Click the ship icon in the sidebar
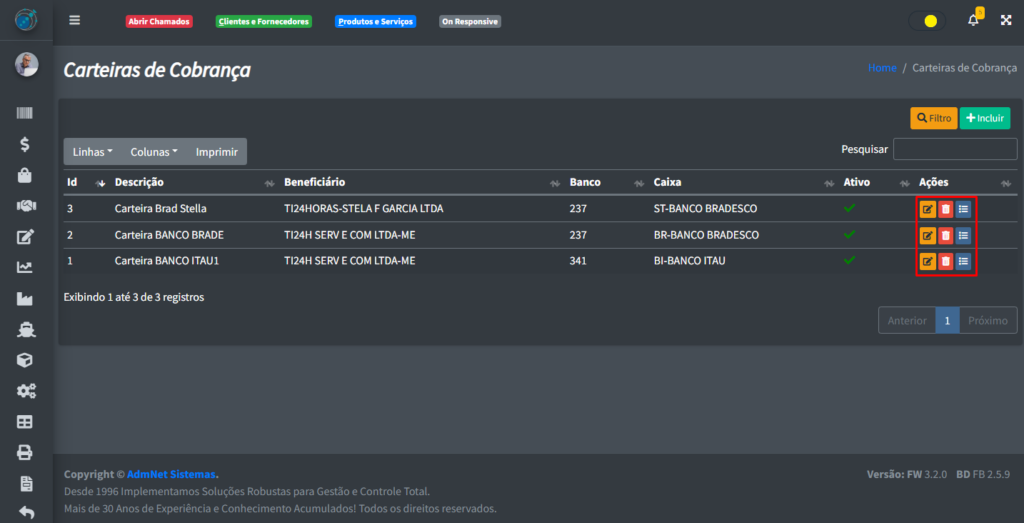 (26, 329)
